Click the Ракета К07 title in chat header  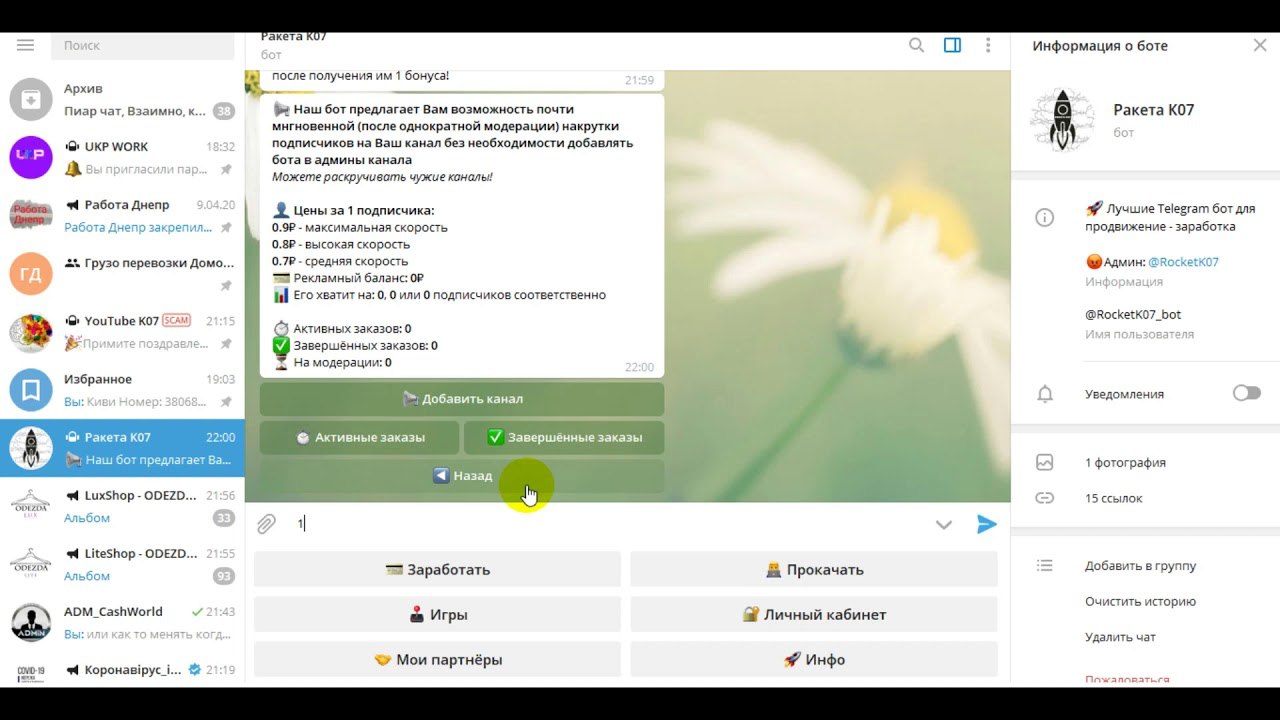coord(294,37)
